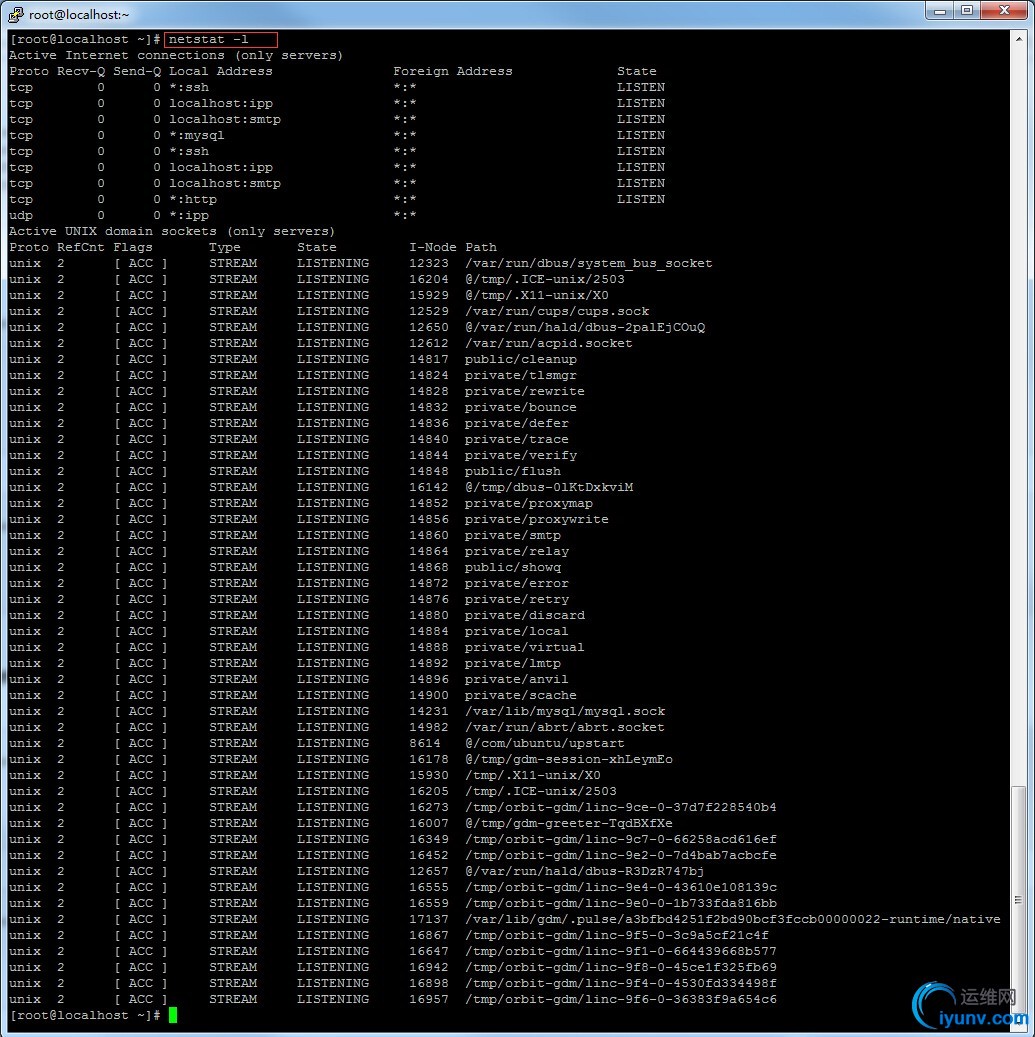Image resolution: width=1035 pixels, height=1037 pixels.
Task: Click the '@/var/run/hald/dbus-R3DzR747bj' path
Action: pyautogui.click(x=585, y=871)
